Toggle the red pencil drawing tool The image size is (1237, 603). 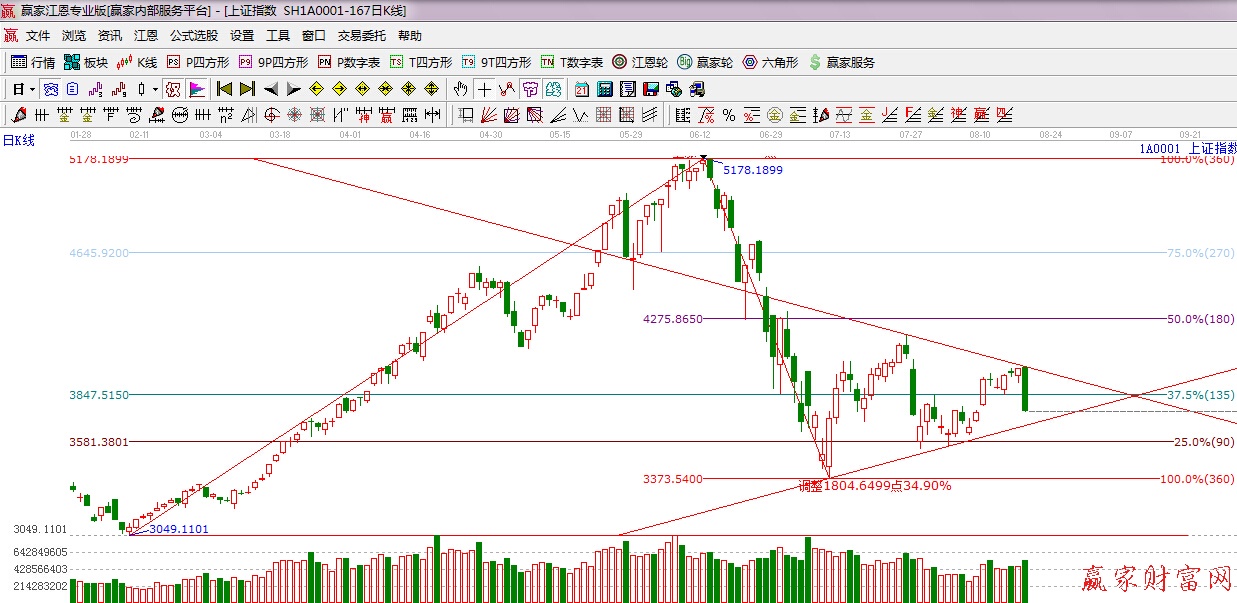click(x=18, y=115)
